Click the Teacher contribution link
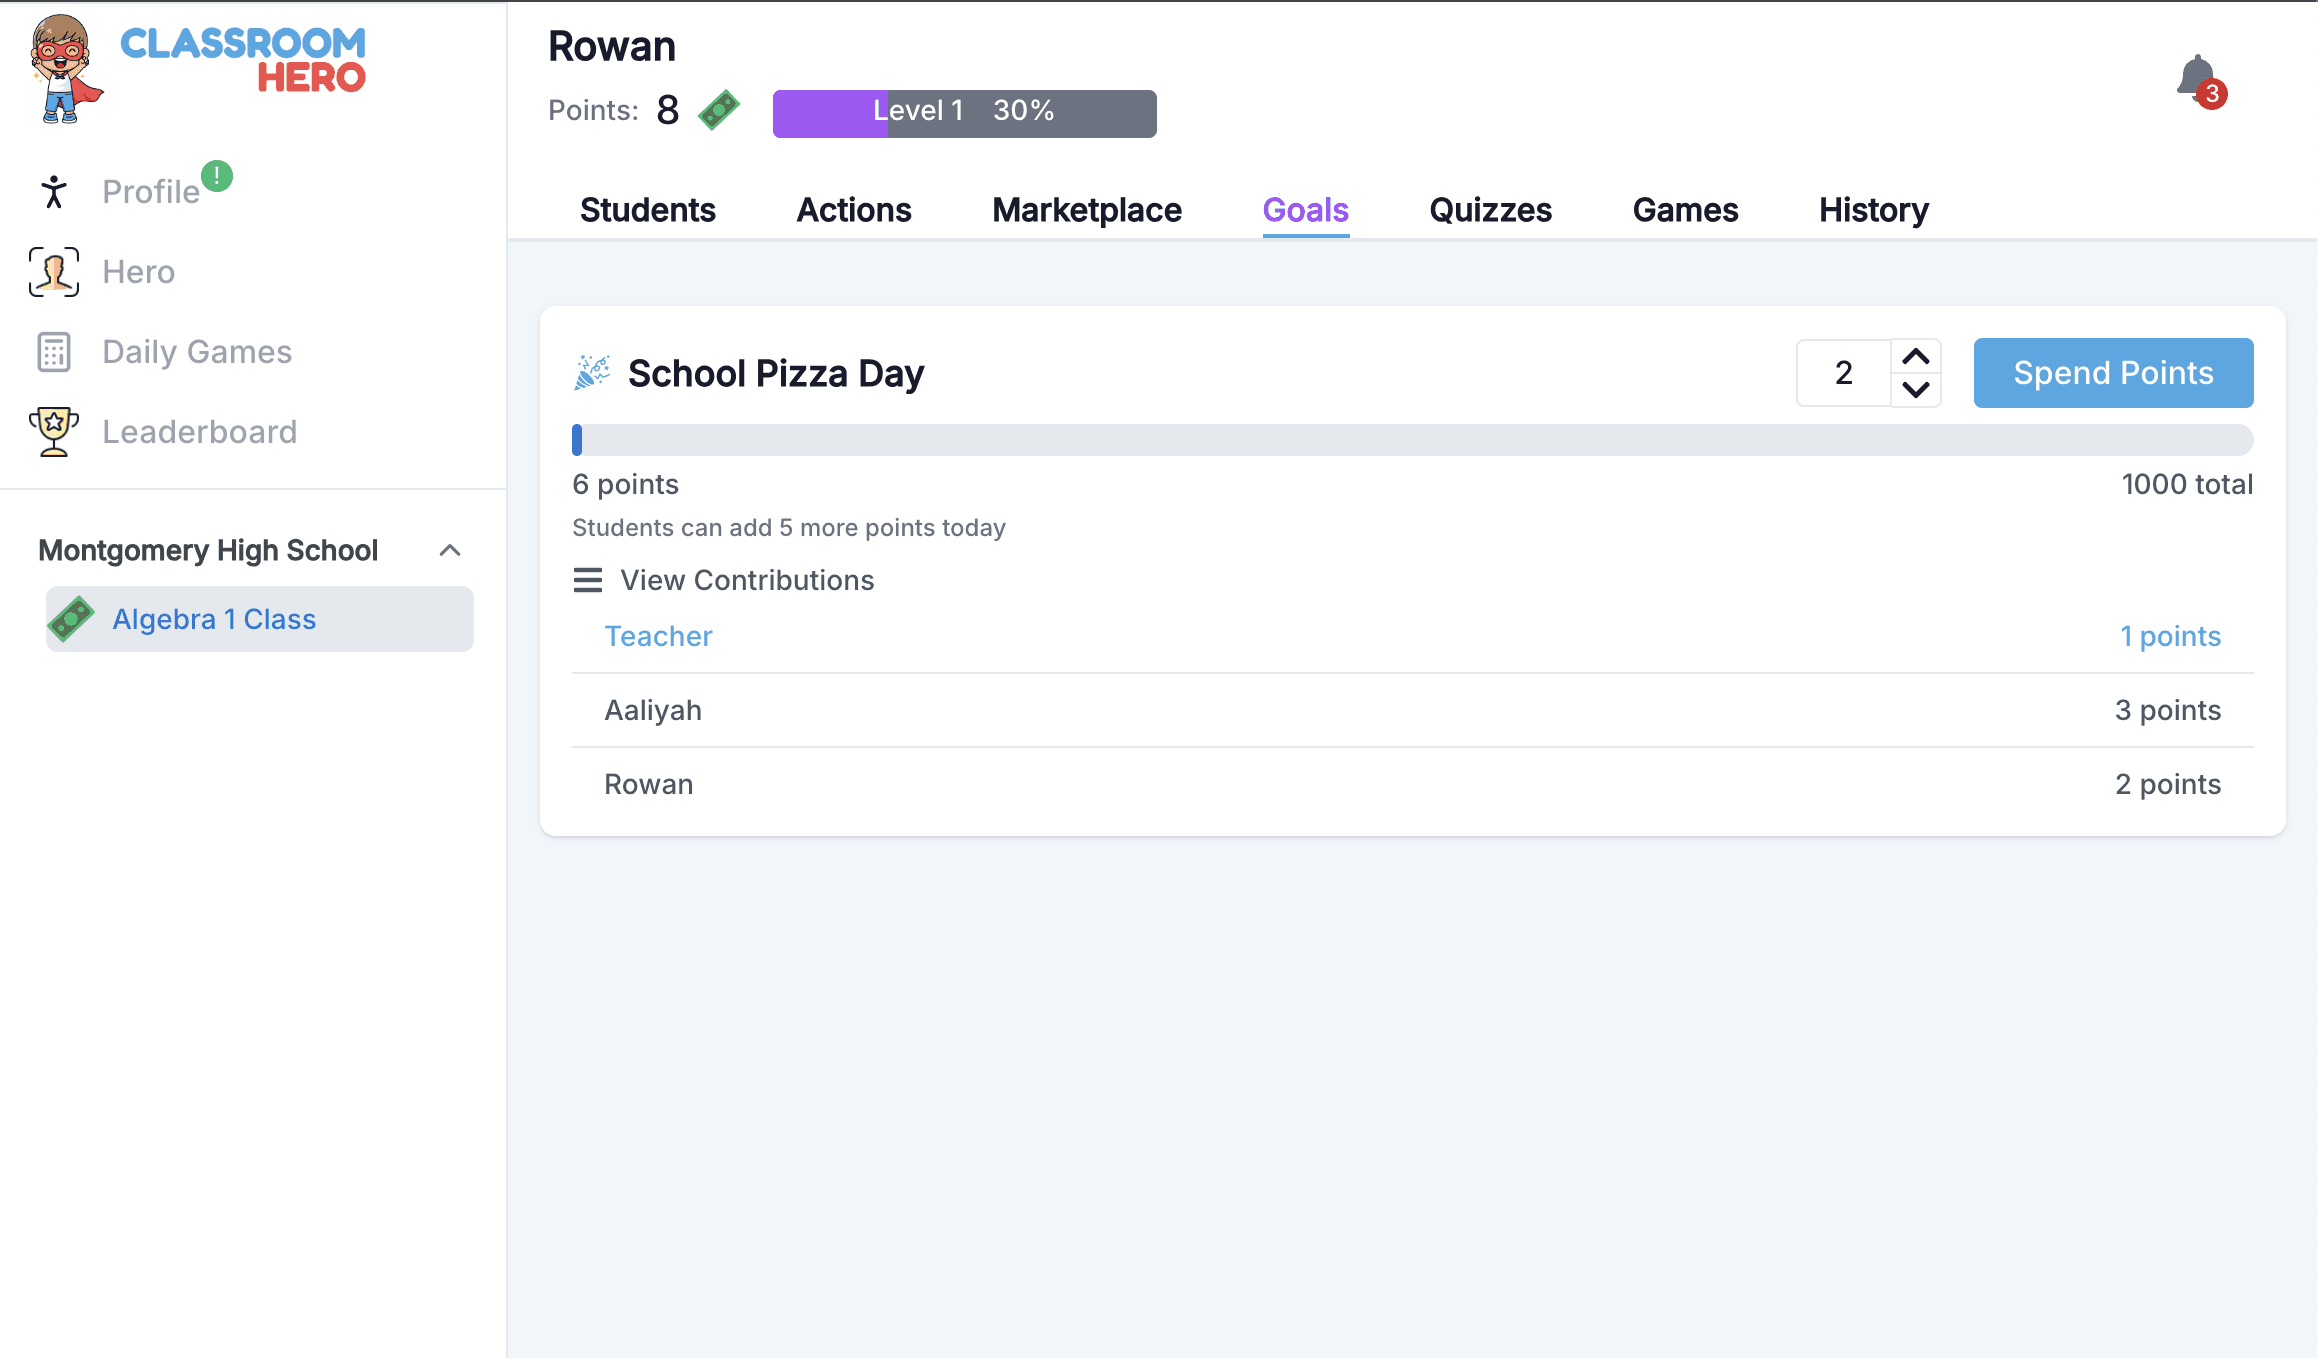This screenshot has height=1358, width=2318. [658, 636]
